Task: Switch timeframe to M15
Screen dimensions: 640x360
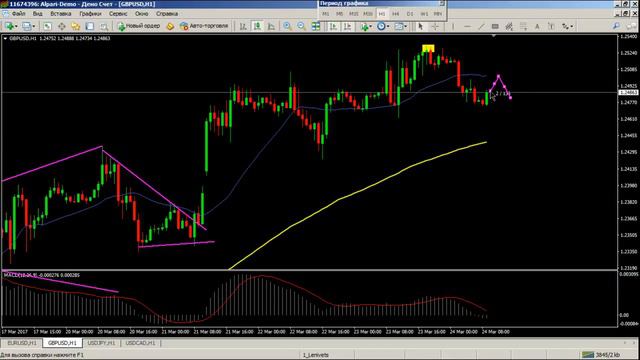Action: 353,13
